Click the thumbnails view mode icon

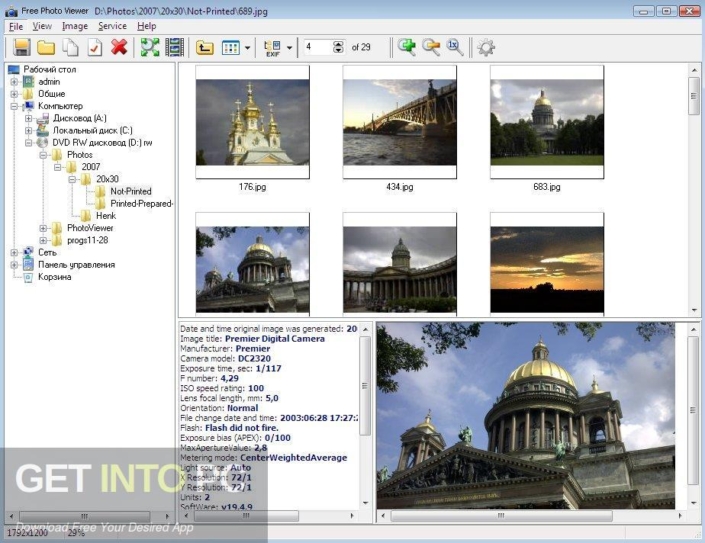(231, 48)
